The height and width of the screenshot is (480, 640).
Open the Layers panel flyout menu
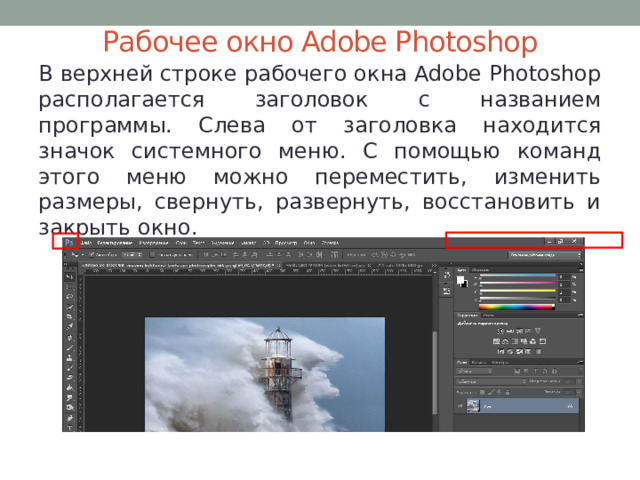pos(580,362)
